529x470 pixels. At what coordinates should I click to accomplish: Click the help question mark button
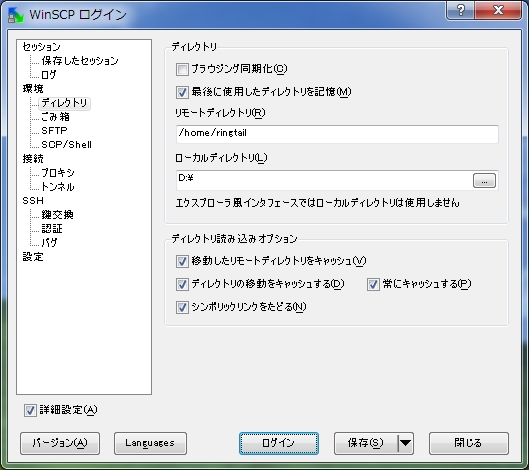pos(460,10)
